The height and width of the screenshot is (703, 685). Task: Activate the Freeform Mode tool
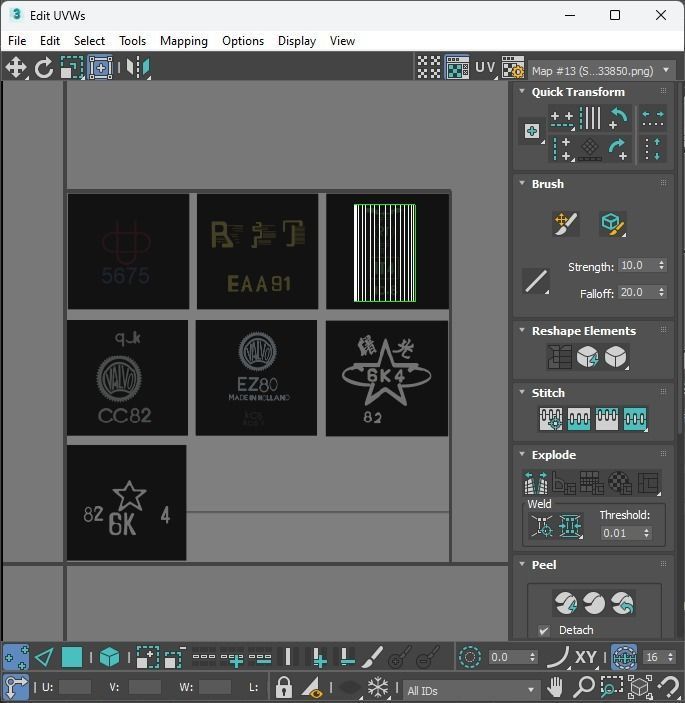click(100, 68)
